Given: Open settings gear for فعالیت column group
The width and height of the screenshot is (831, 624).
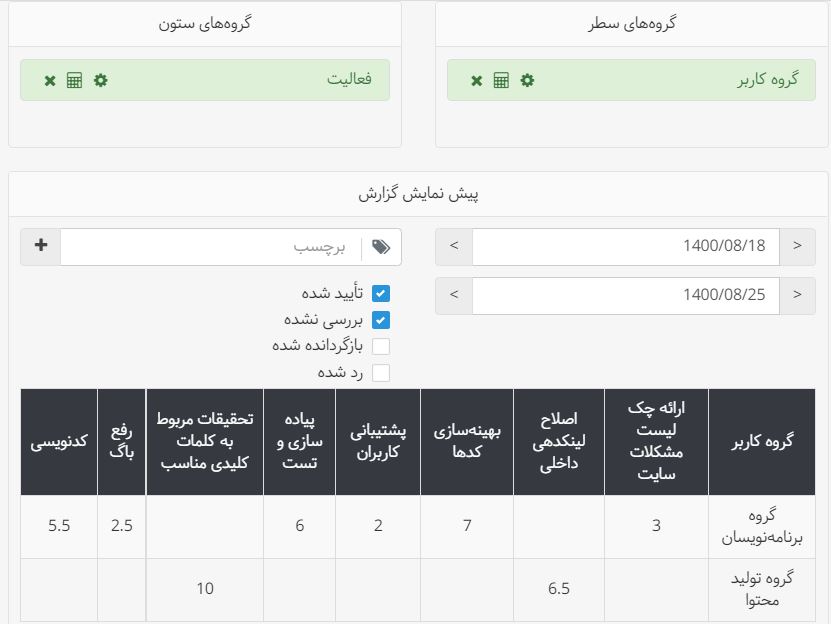Looking at the screenshot, I should [x=100, y=80].
